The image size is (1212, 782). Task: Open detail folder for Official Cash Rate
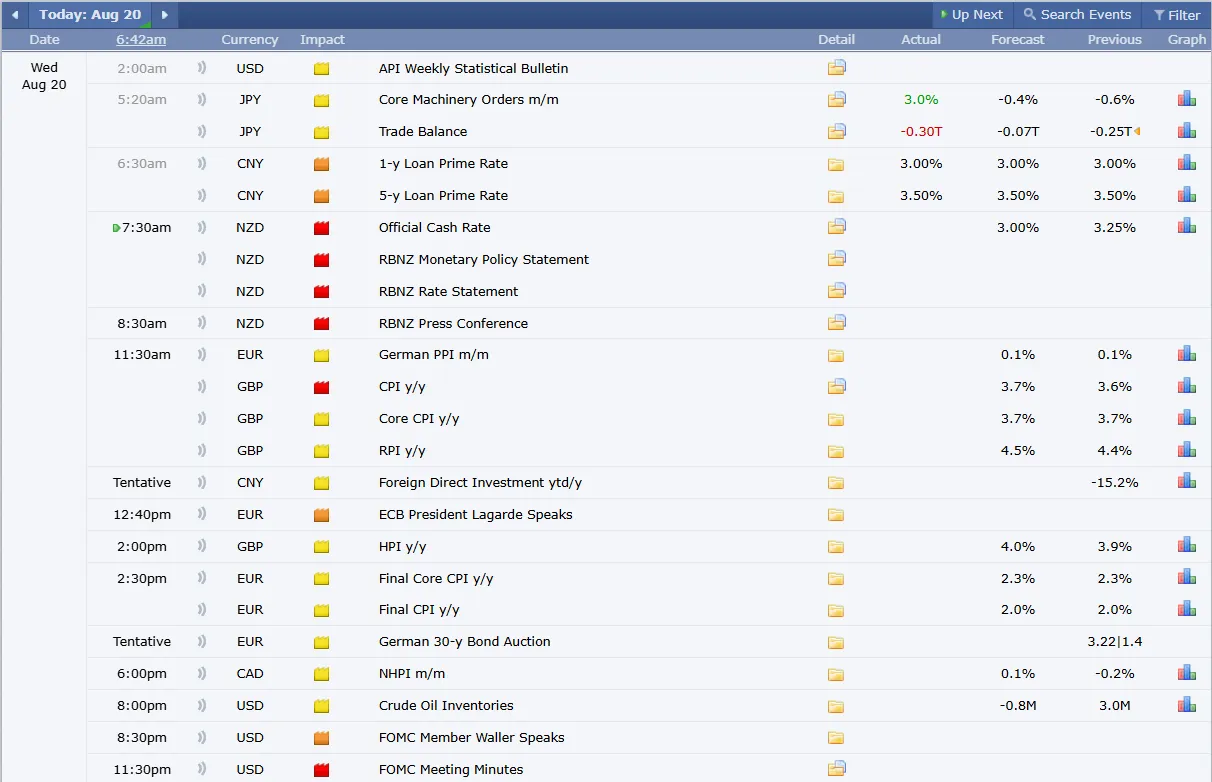[836, 227]
